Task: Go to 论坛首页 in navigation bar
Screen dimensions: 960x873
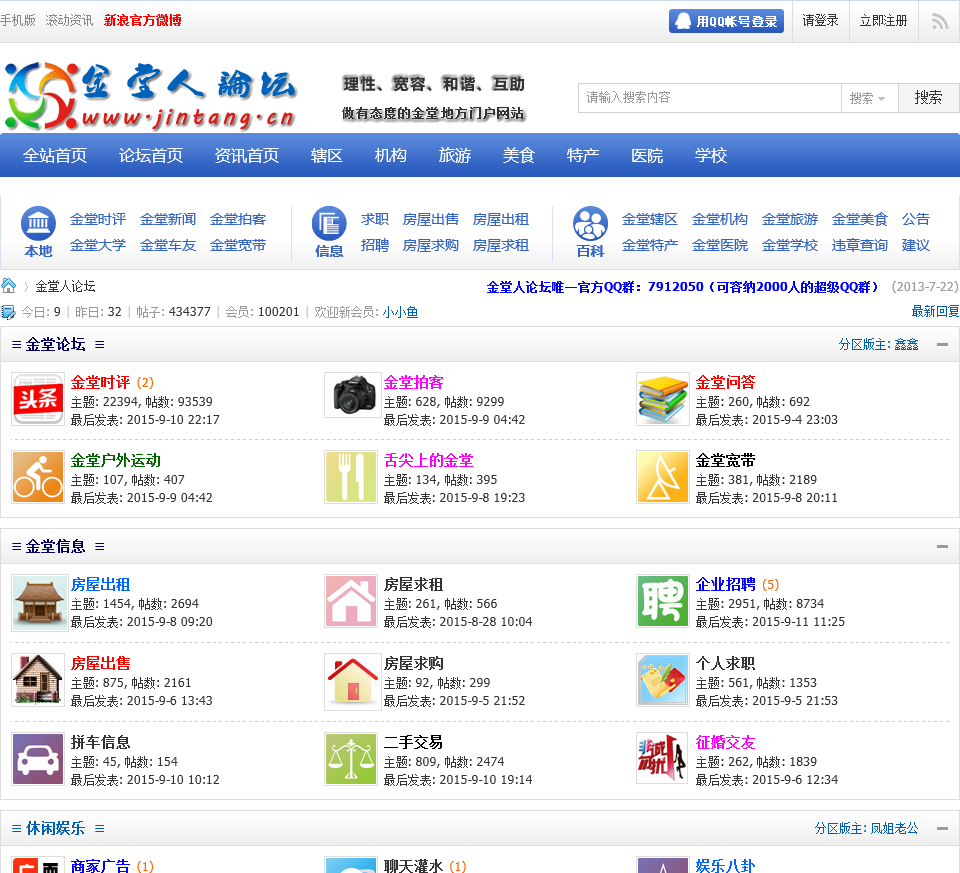Action: [151, 155]
